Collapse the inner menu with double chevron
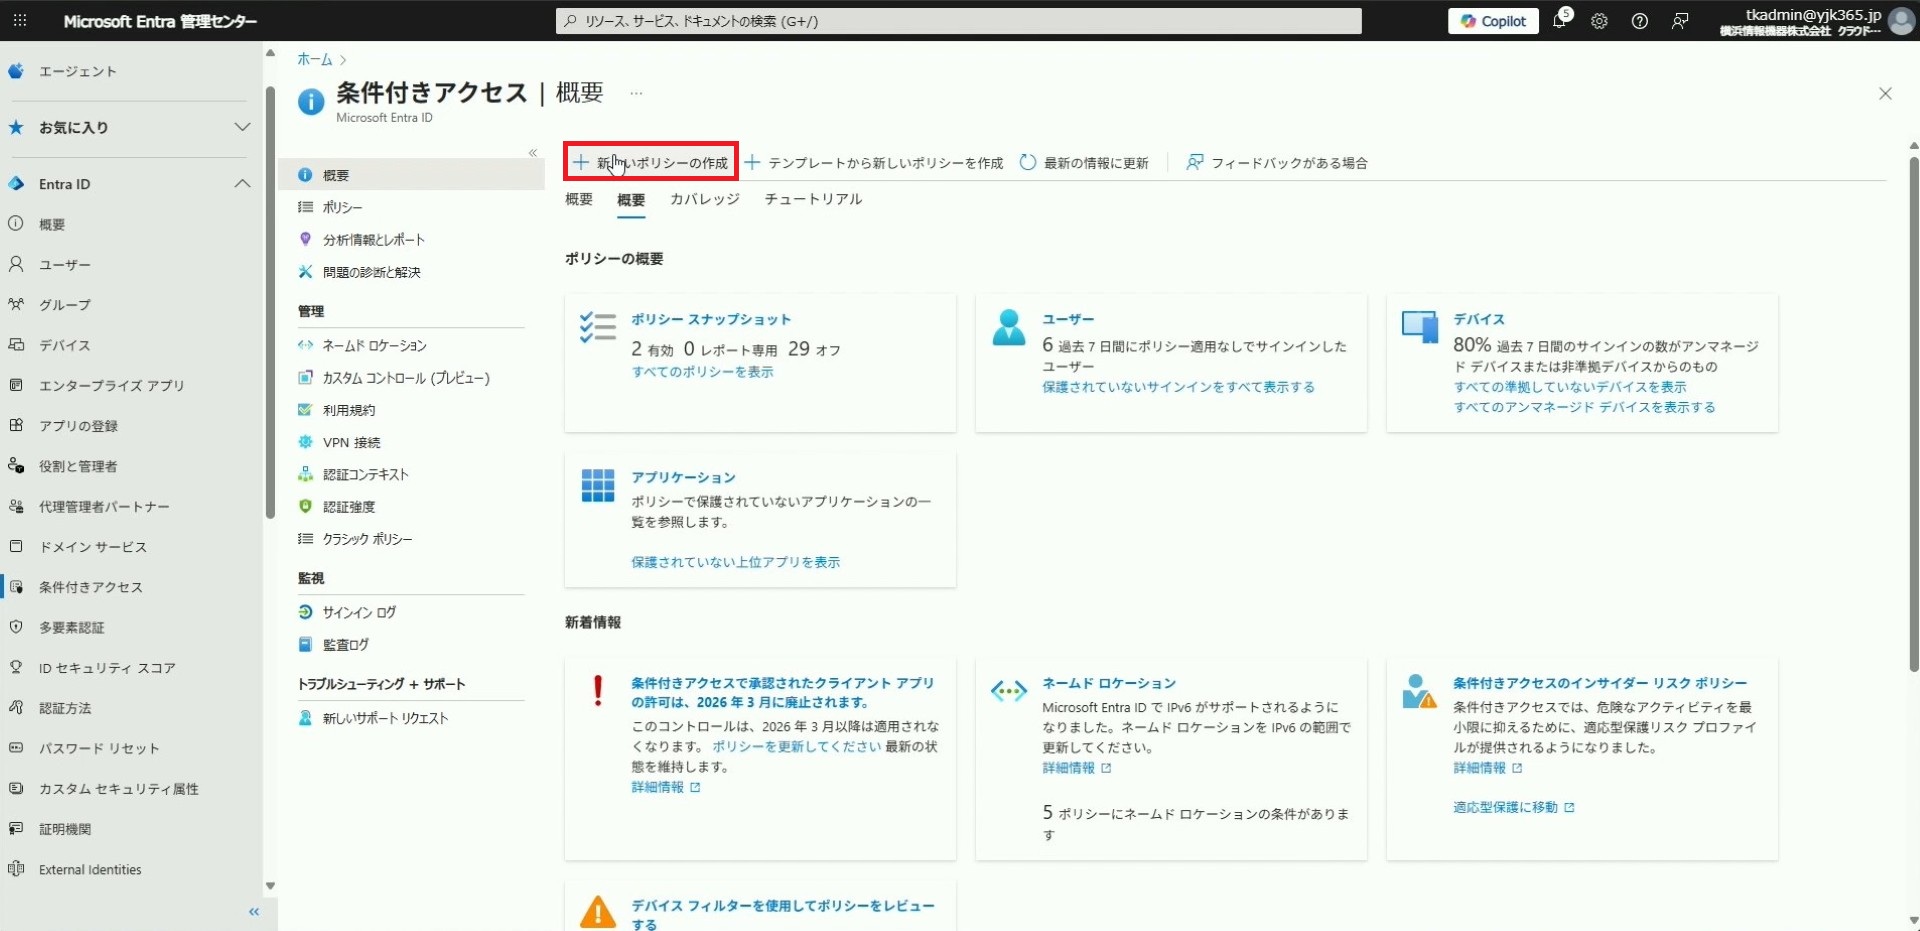This screenshot has height=931, width=1920. point(533,153)
